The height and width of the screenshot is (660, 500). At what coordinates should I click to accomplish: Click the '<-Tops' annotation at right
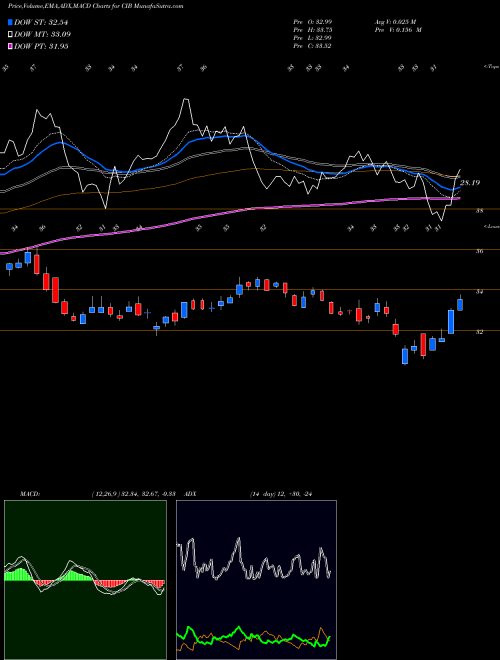(x=491, y=67)
